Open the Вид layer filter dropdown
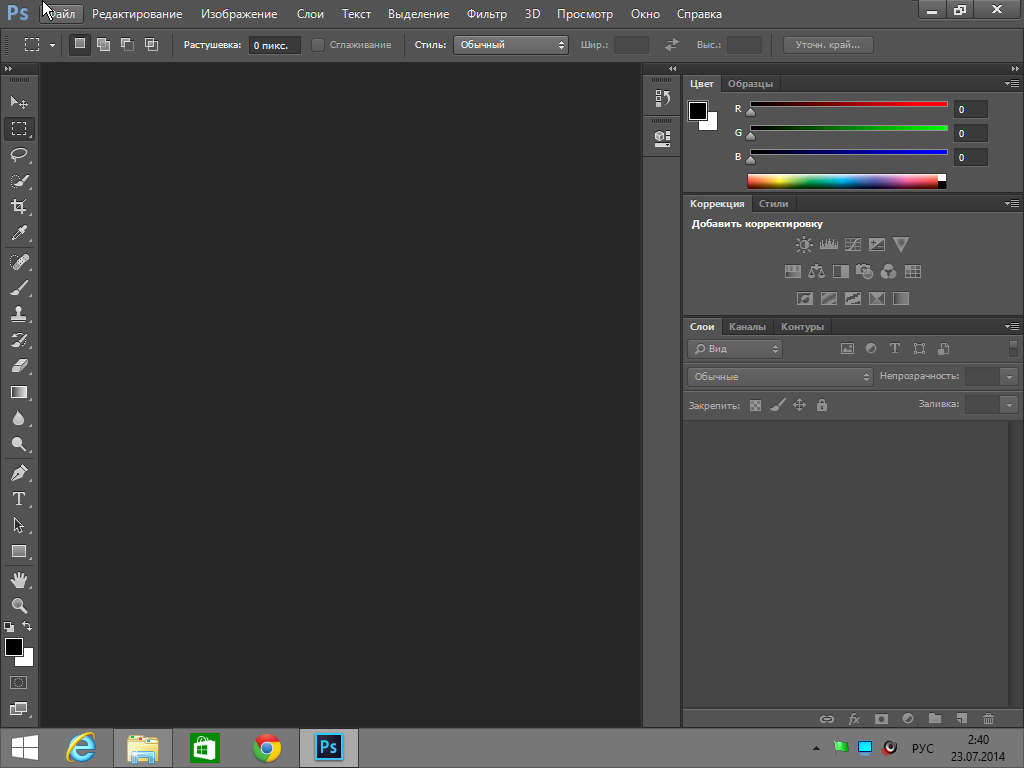 click(735, 349)
